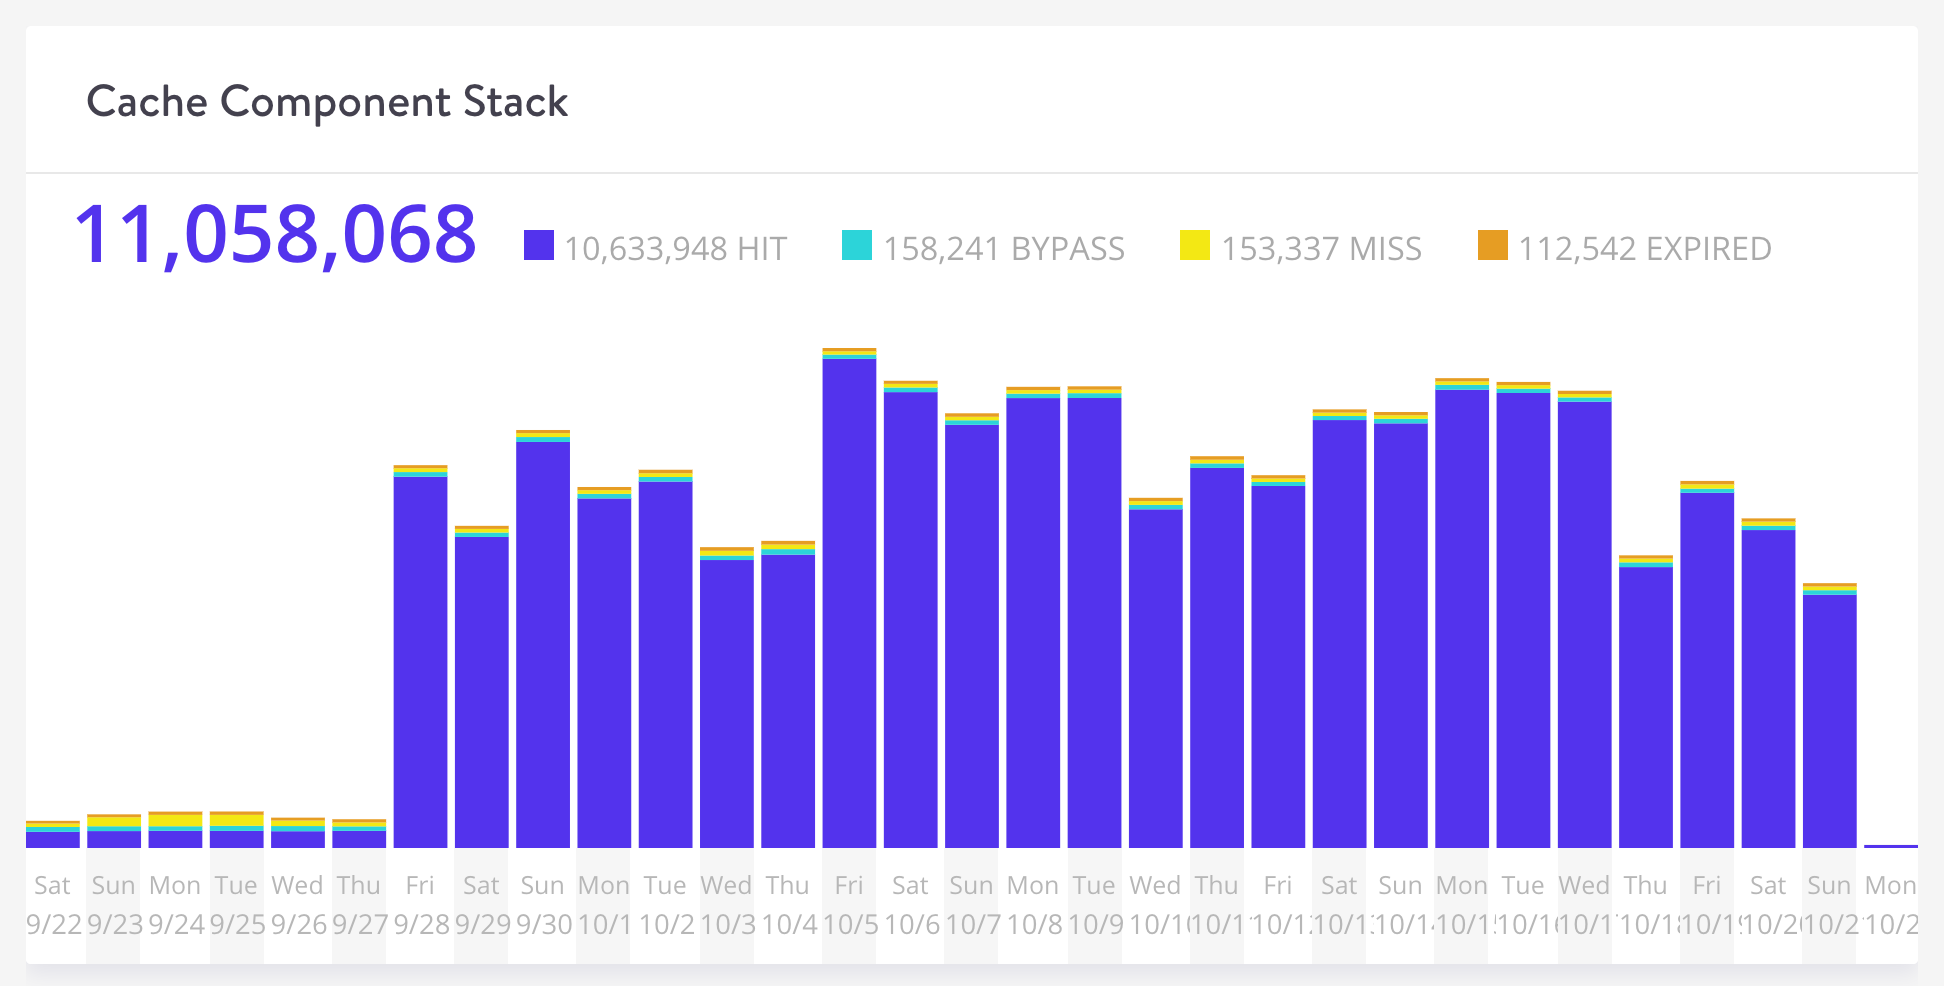Select the bar for Sat 9/22
The width and height of the screenshot is (1944, 986).
point(52,835)
